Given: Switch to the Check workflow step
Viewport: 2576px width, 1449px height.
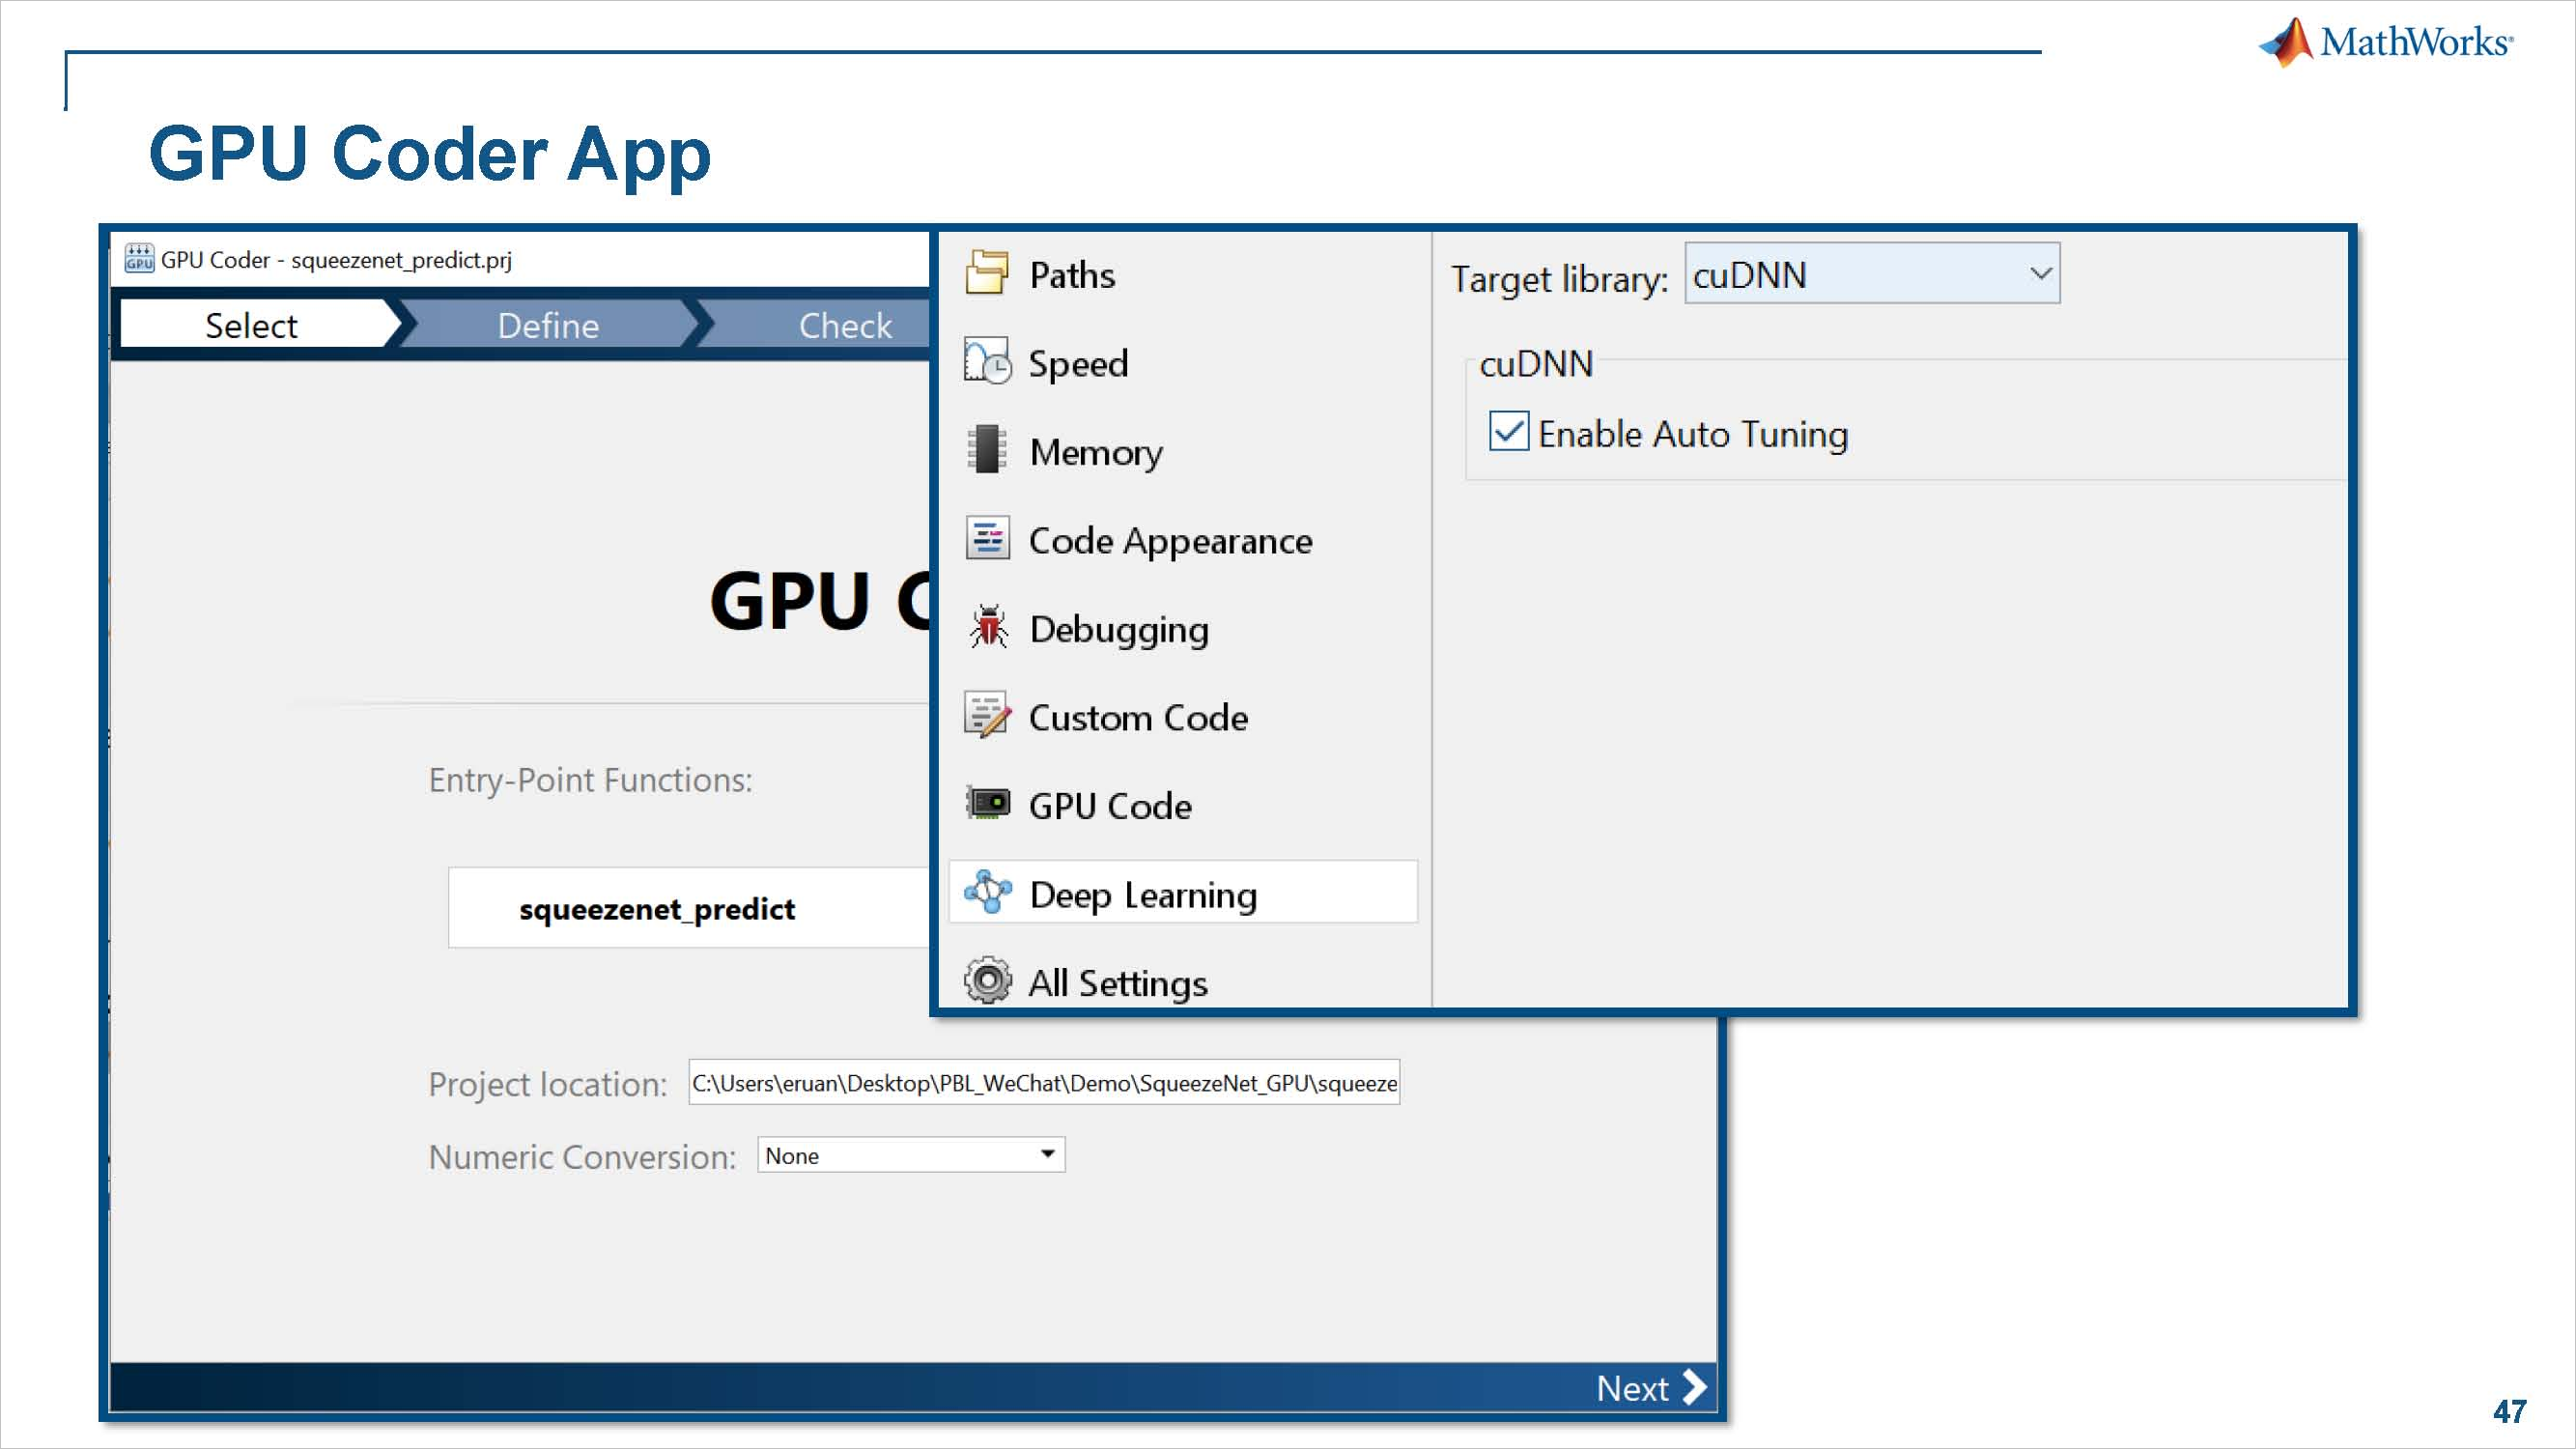Looking at the screenshot, I should 844,326.
